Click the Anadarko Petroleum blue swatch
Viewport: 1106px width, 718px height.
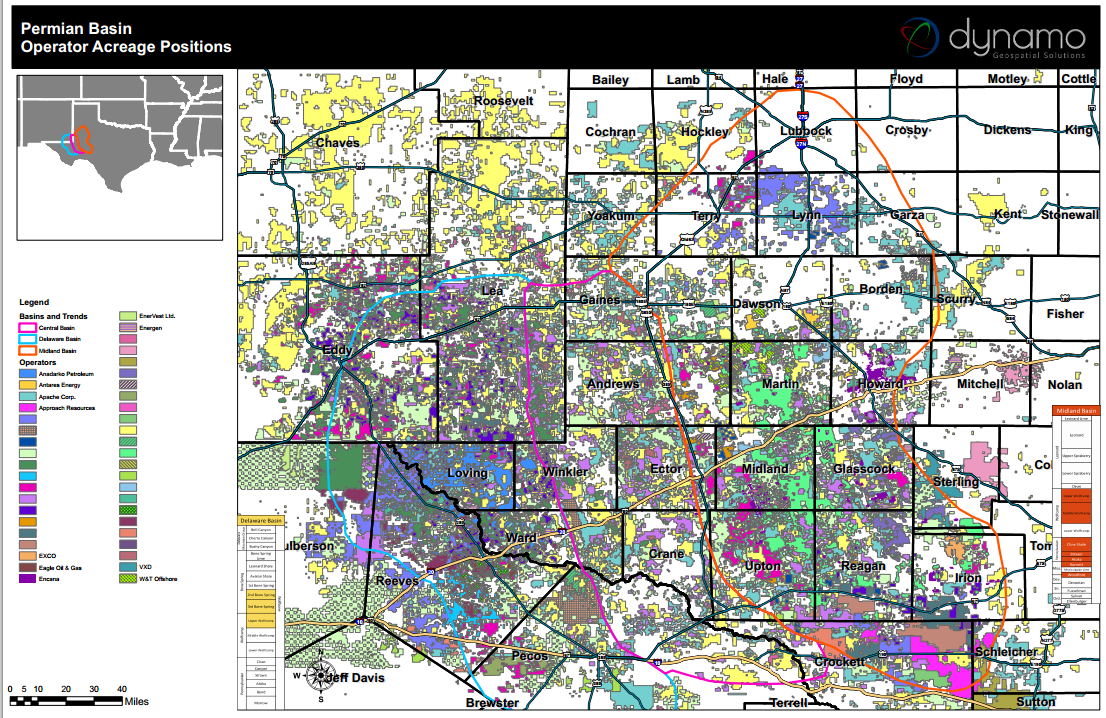tap(28, 374)
